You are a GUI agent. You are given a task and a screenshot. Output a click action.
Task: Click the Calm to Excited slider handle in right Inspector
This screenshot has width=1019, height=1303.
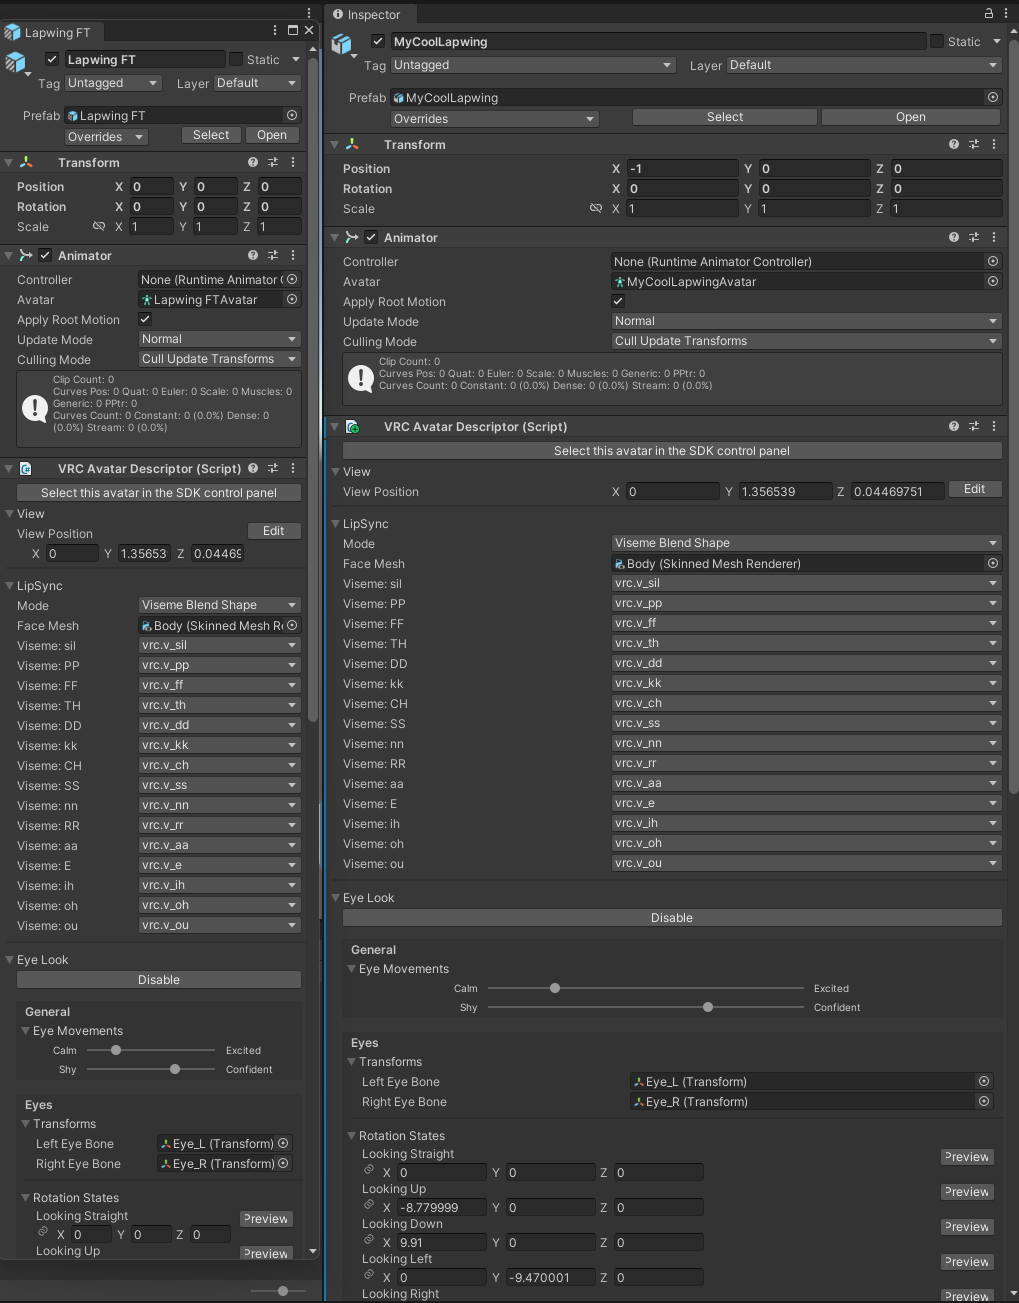tap(555, 988)
